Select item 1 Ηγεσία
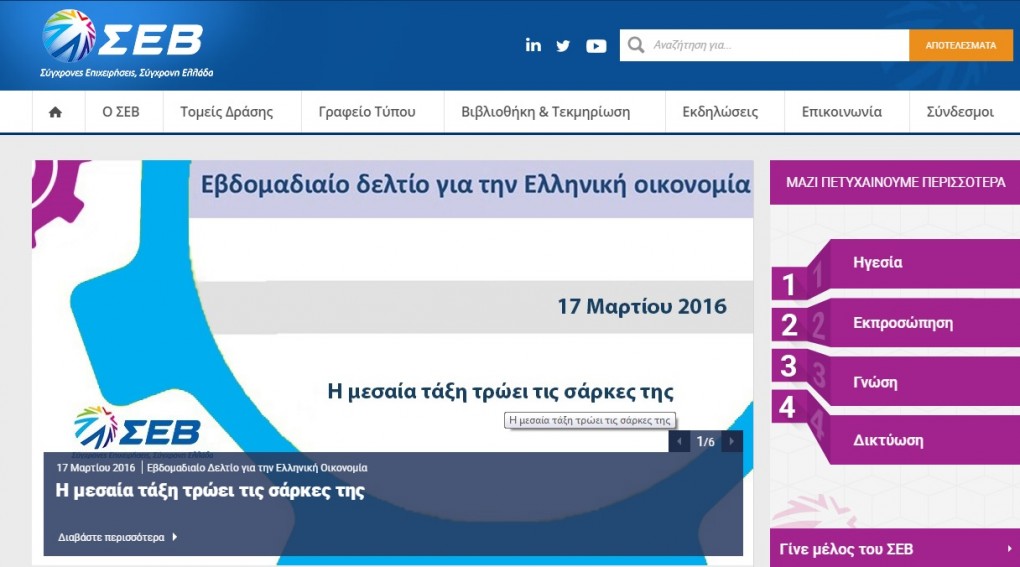 pos(896,269)
